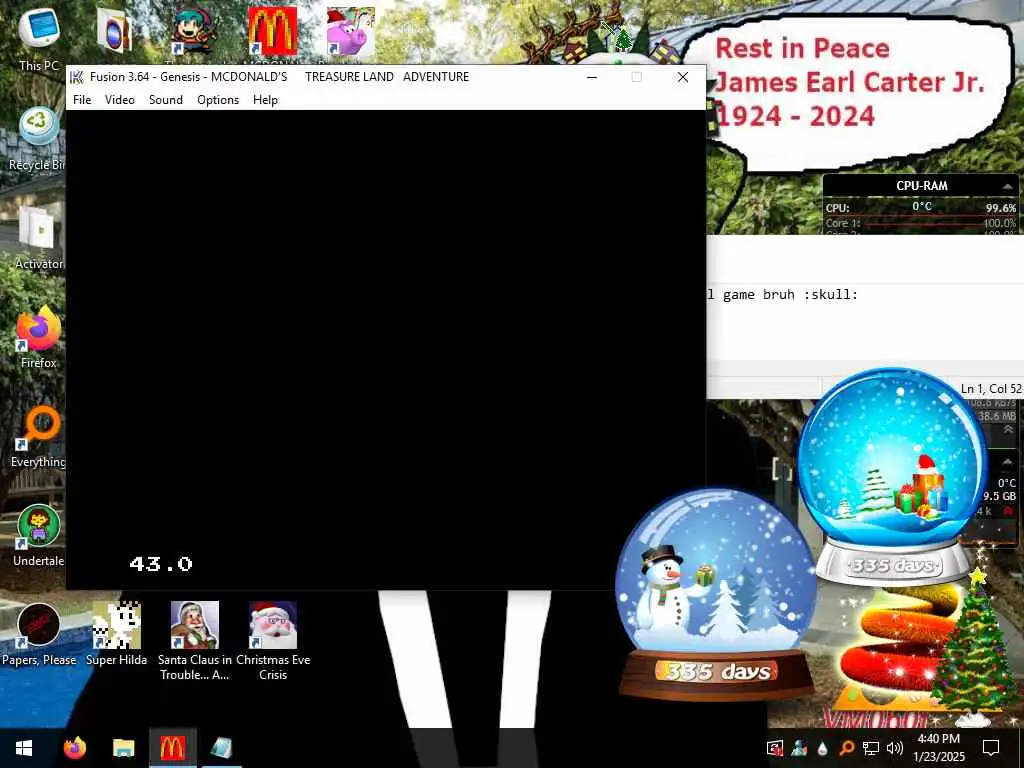Image resolution: width=1024 pixels, height=768 pixels.
Task: Open the File menu in Fusion
Action: (82, 100)
